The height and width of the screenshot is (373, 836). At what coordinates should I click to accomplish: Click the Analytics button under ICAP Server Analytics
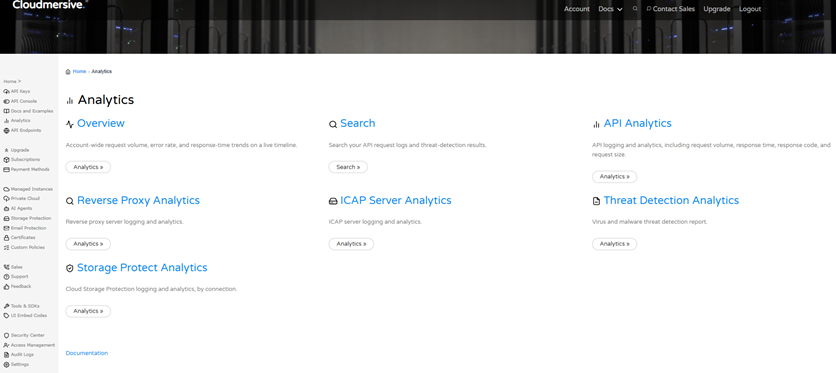(x=351, y=244)
